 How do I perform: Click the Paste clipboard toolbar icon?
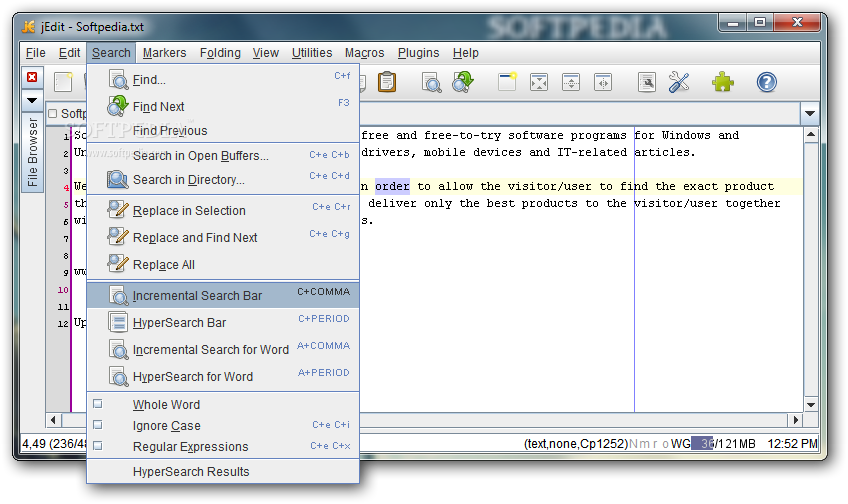pos(386,82)
